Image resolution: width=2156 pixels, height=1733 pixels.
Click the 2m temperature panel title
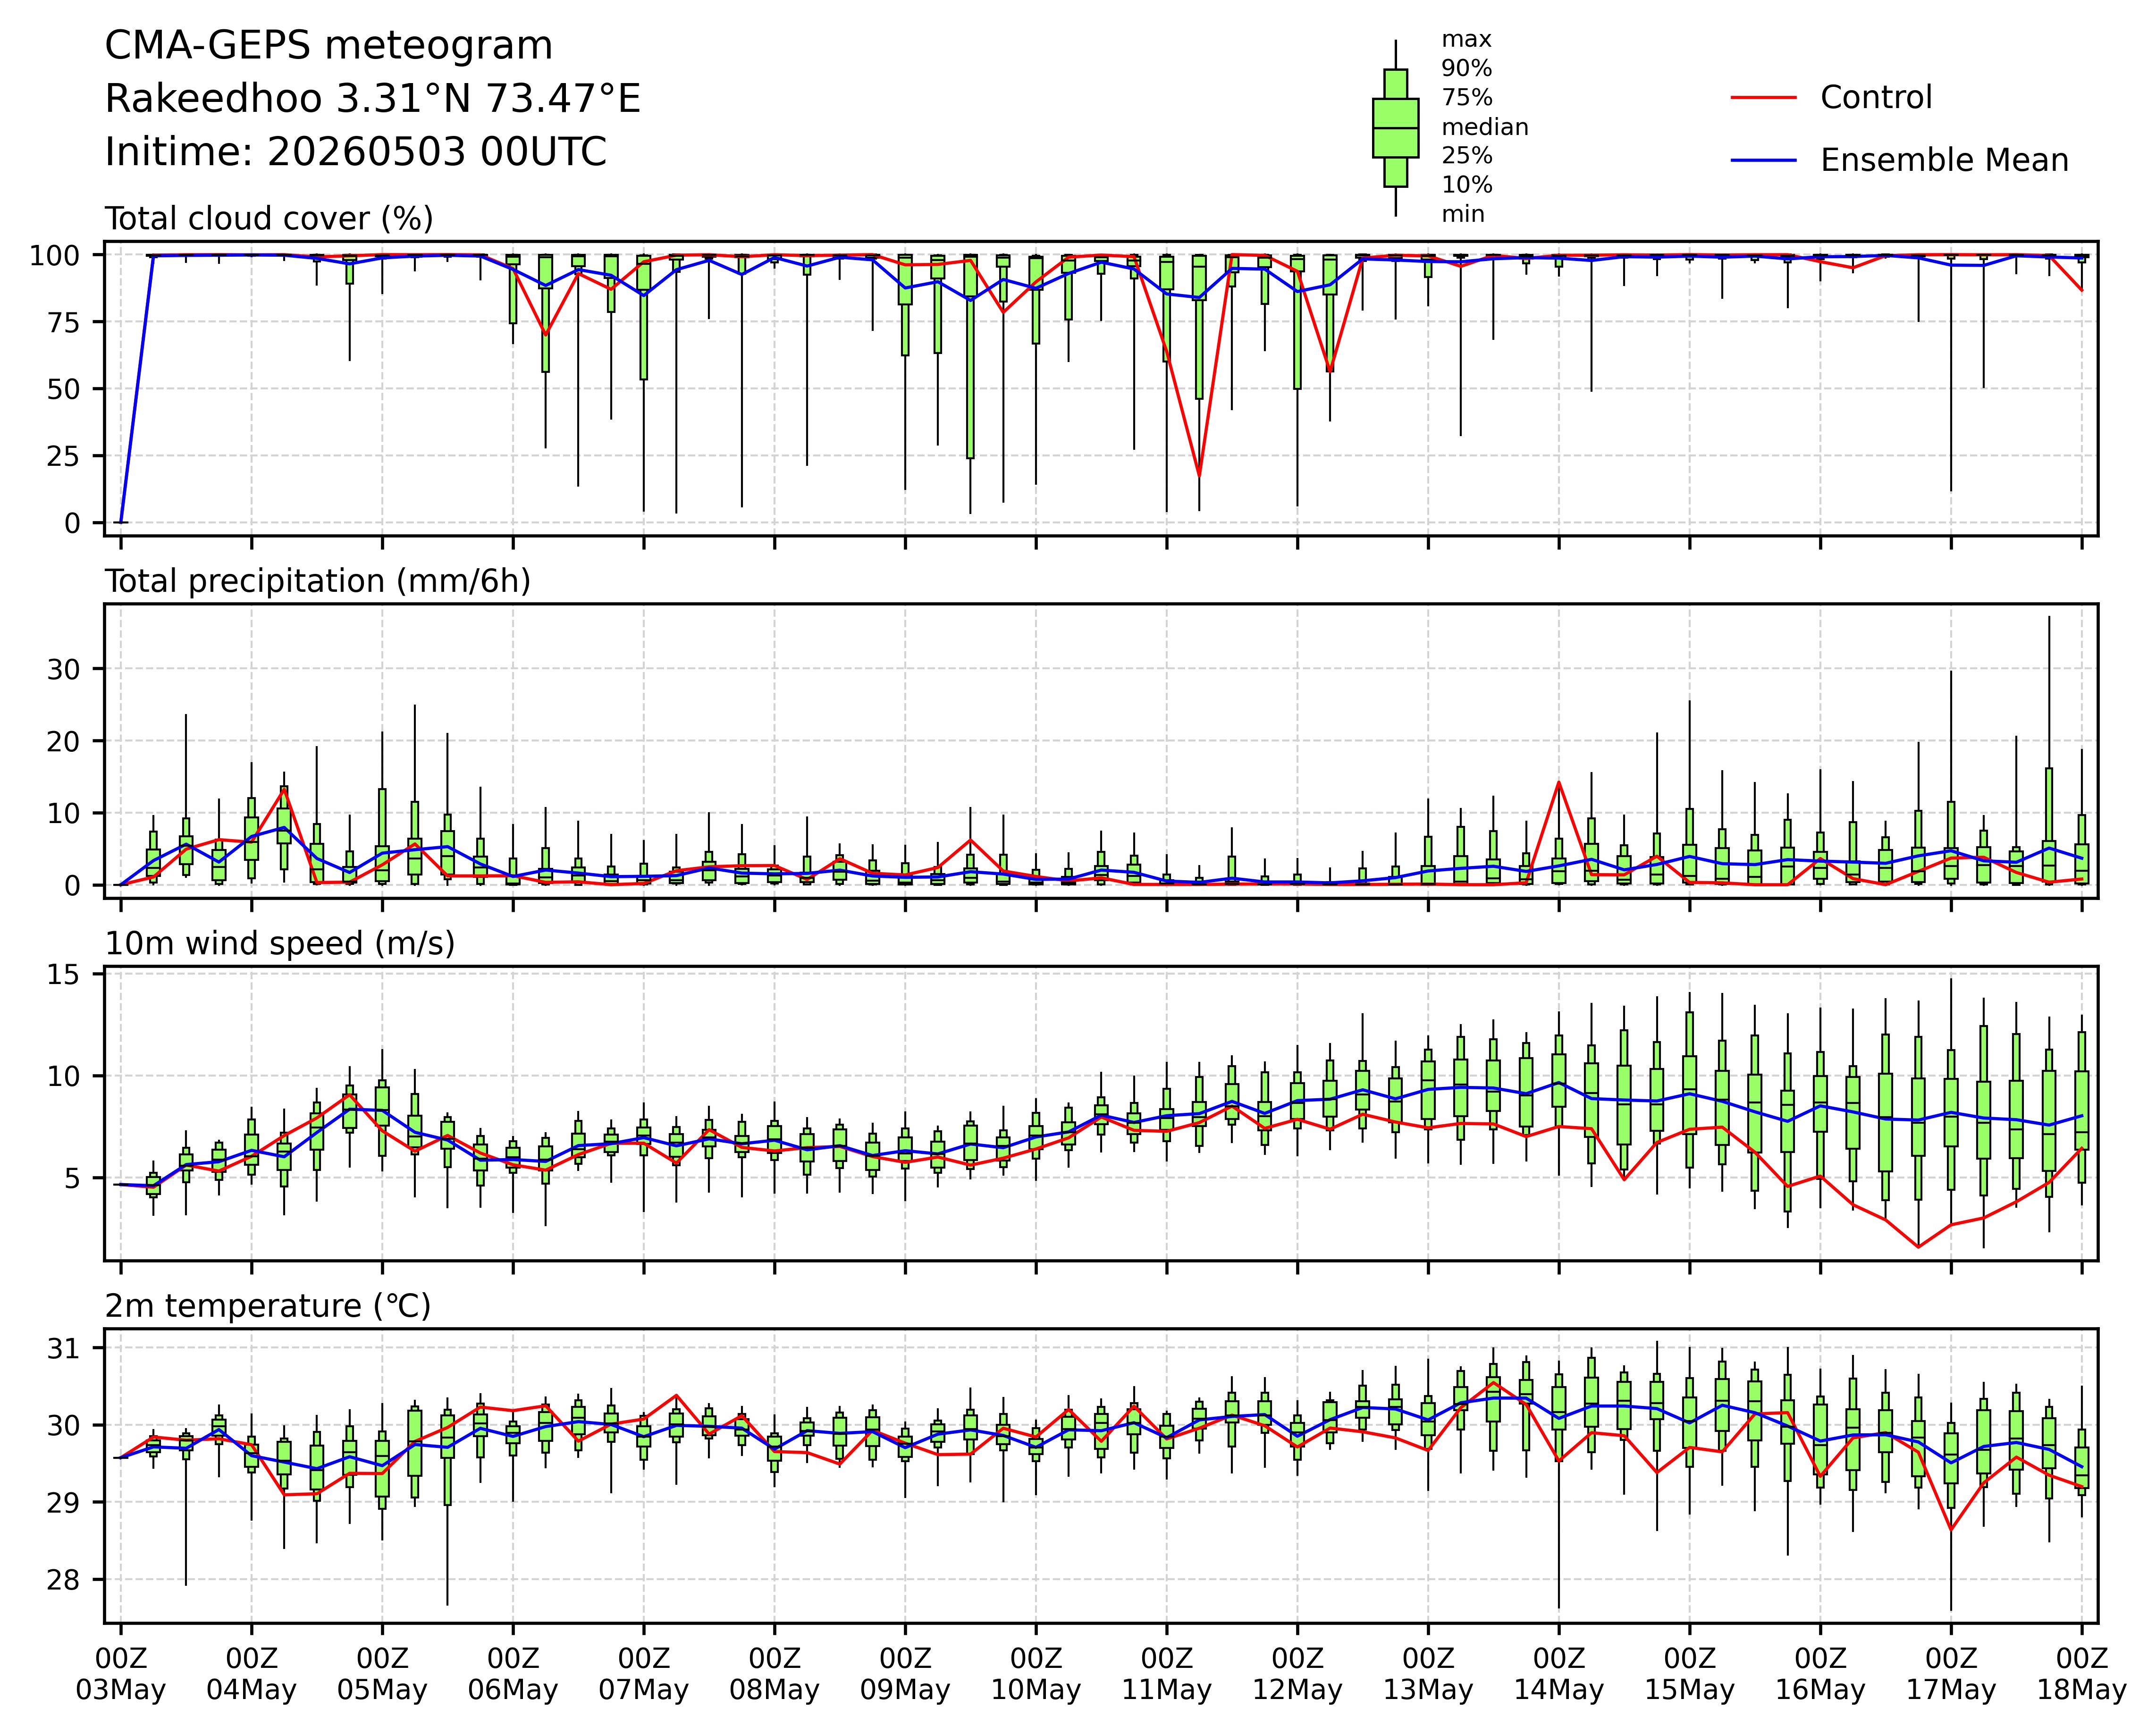(268, 1306)
